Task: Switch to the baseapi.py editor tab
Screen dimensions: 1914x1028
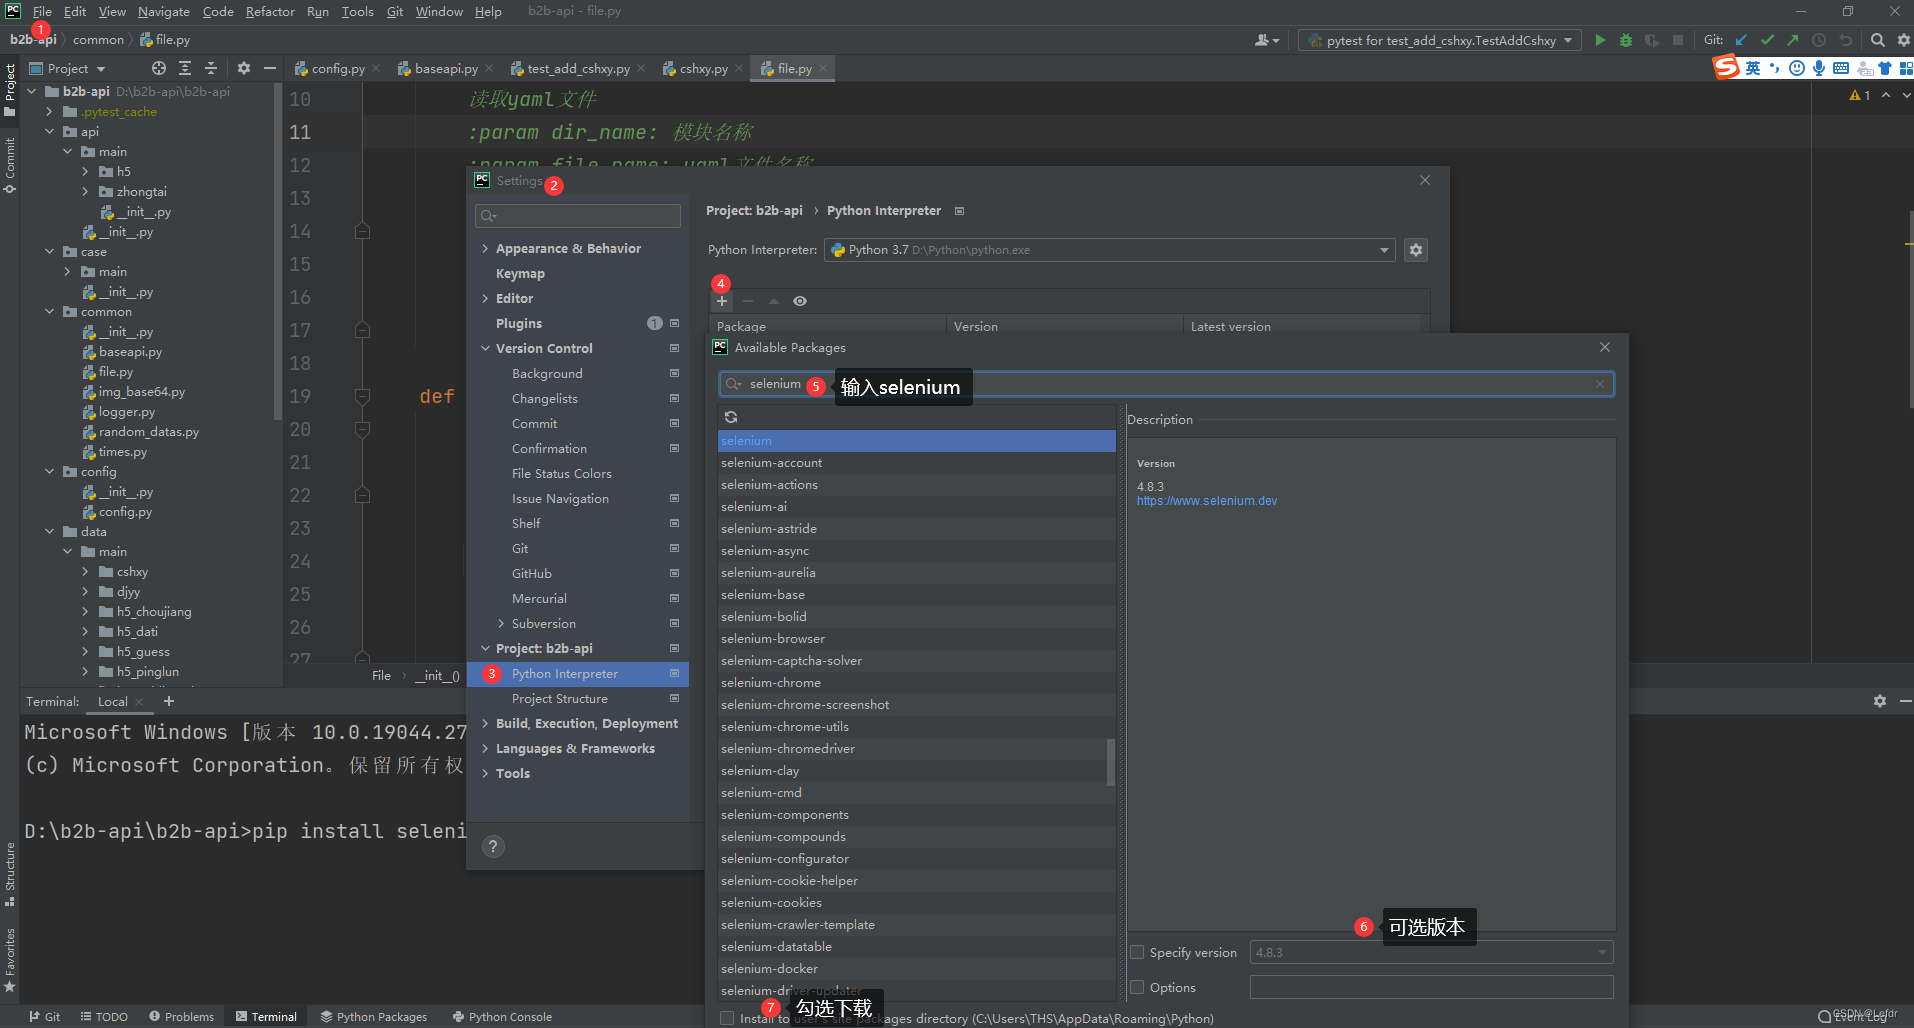Action: click(x=446, y=68)
